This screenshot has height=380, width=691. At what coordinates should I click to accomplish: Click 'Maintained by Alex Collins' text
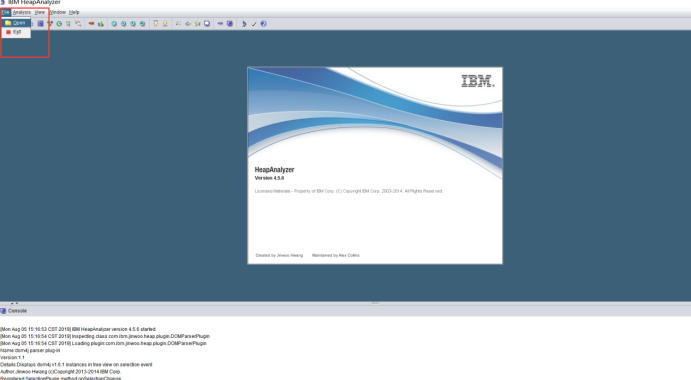click(336, 255)
